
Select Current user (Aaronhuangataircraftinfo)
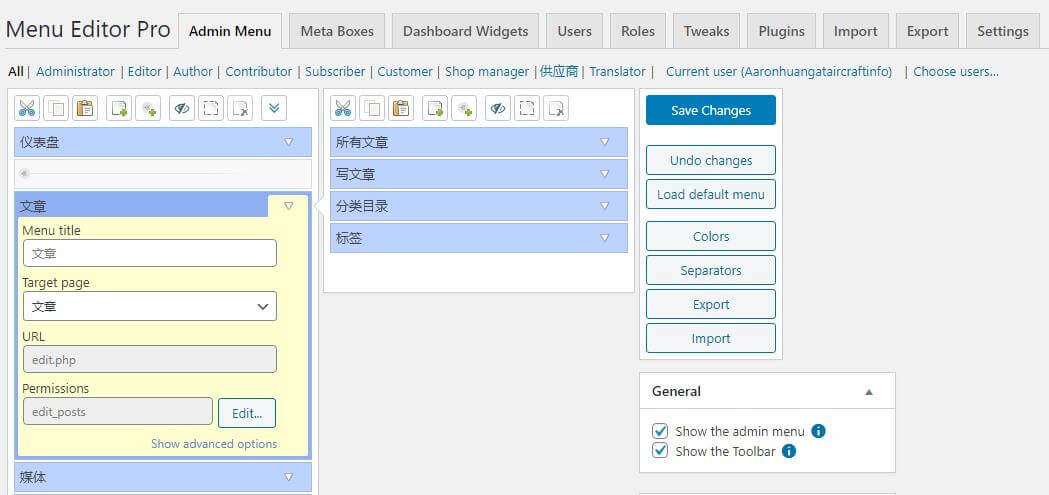click(x=779, y=72)
